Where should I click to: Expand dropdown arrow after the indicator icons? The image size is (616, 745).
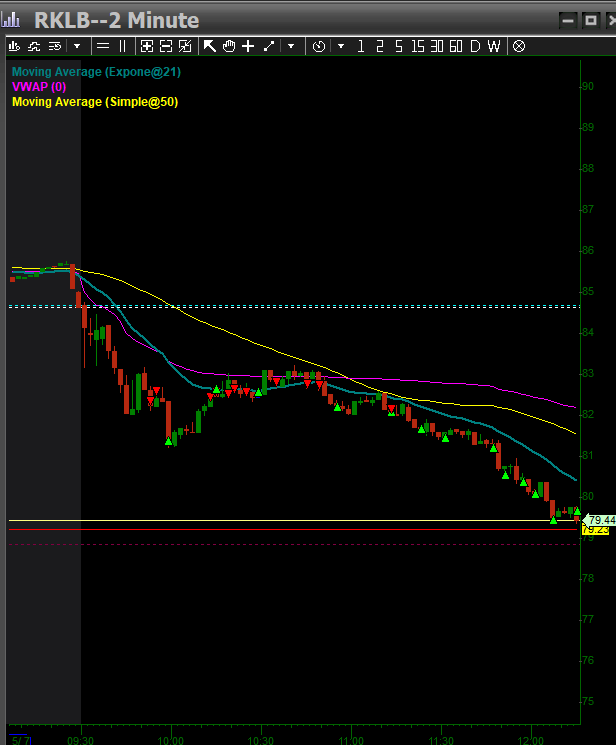pos(77,46)
